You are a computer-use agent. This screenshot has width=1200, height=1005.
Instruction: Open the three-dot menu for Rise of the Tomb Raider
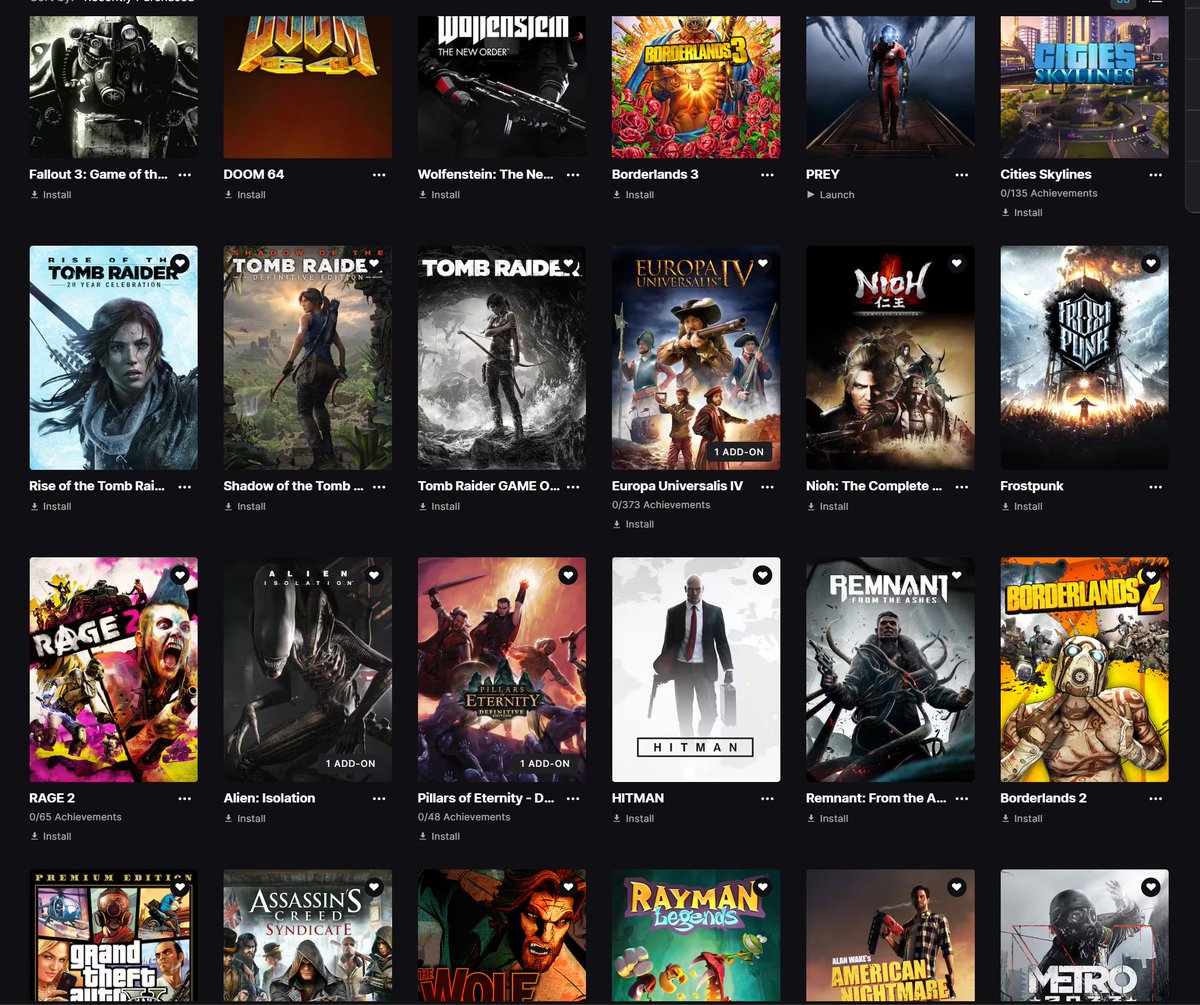click(x=185, y=486)
